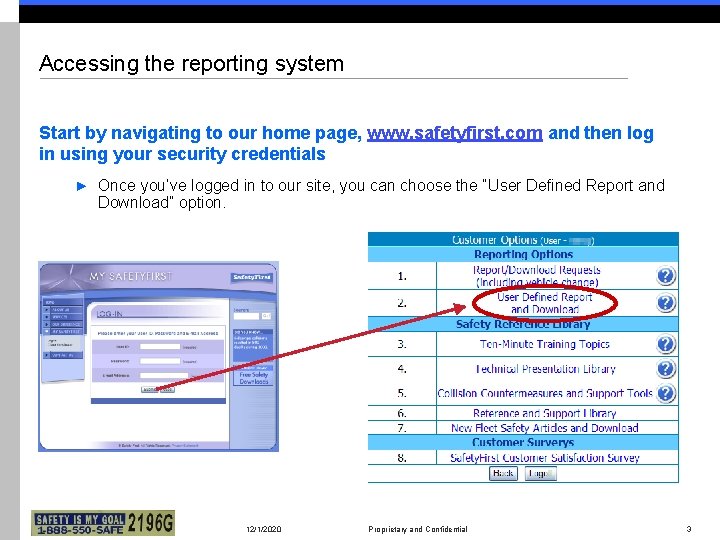Image resolution: width=720 pixels, height=540 pixels.
Task: Click the date 12/1/2020 in footer
Action: 264,529
